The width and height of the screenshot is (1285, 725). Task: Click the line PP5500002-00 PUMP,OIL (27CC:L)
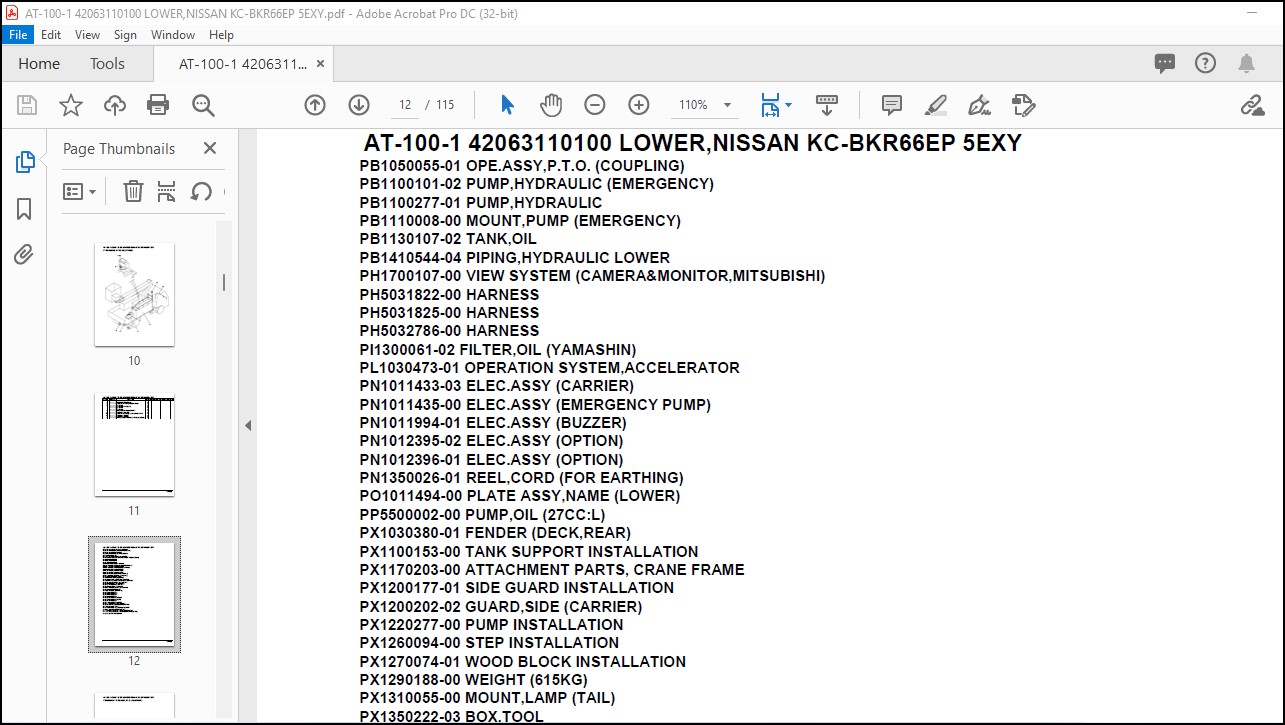[483, 515]
